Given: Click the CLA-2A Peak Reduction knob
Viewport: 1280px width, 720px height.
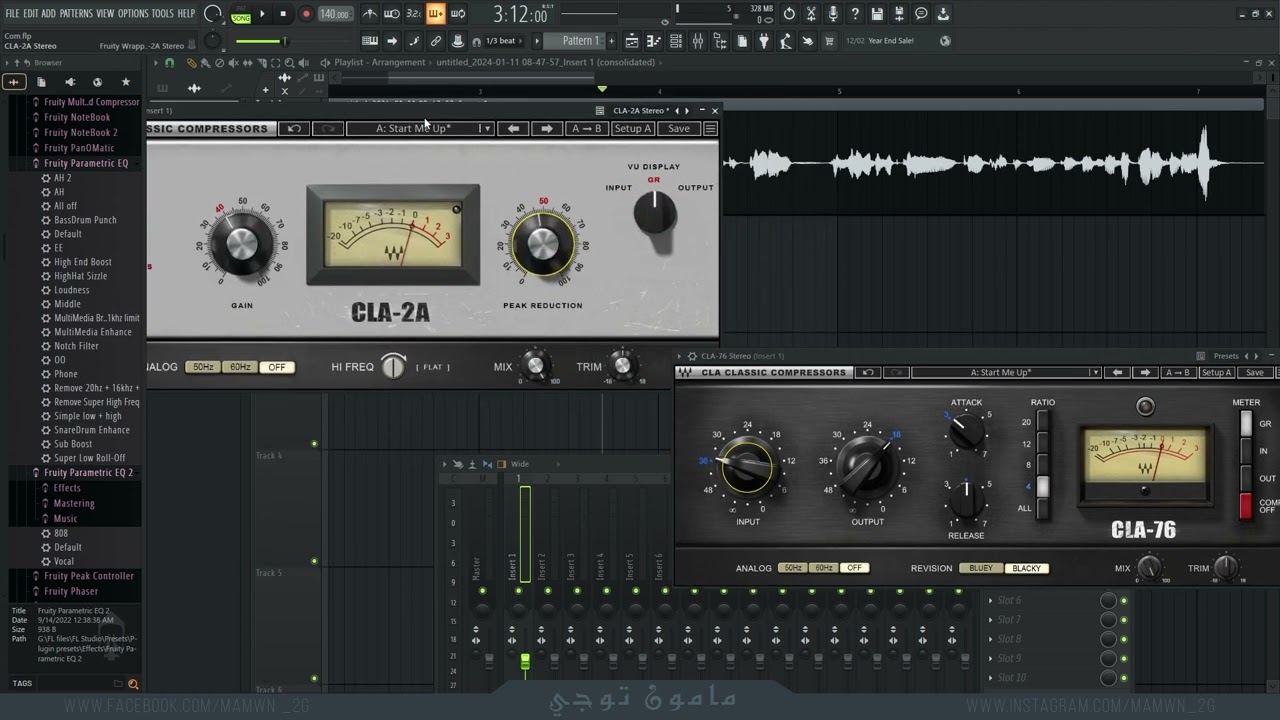Looking at the screenshot, I should [543, 244].
